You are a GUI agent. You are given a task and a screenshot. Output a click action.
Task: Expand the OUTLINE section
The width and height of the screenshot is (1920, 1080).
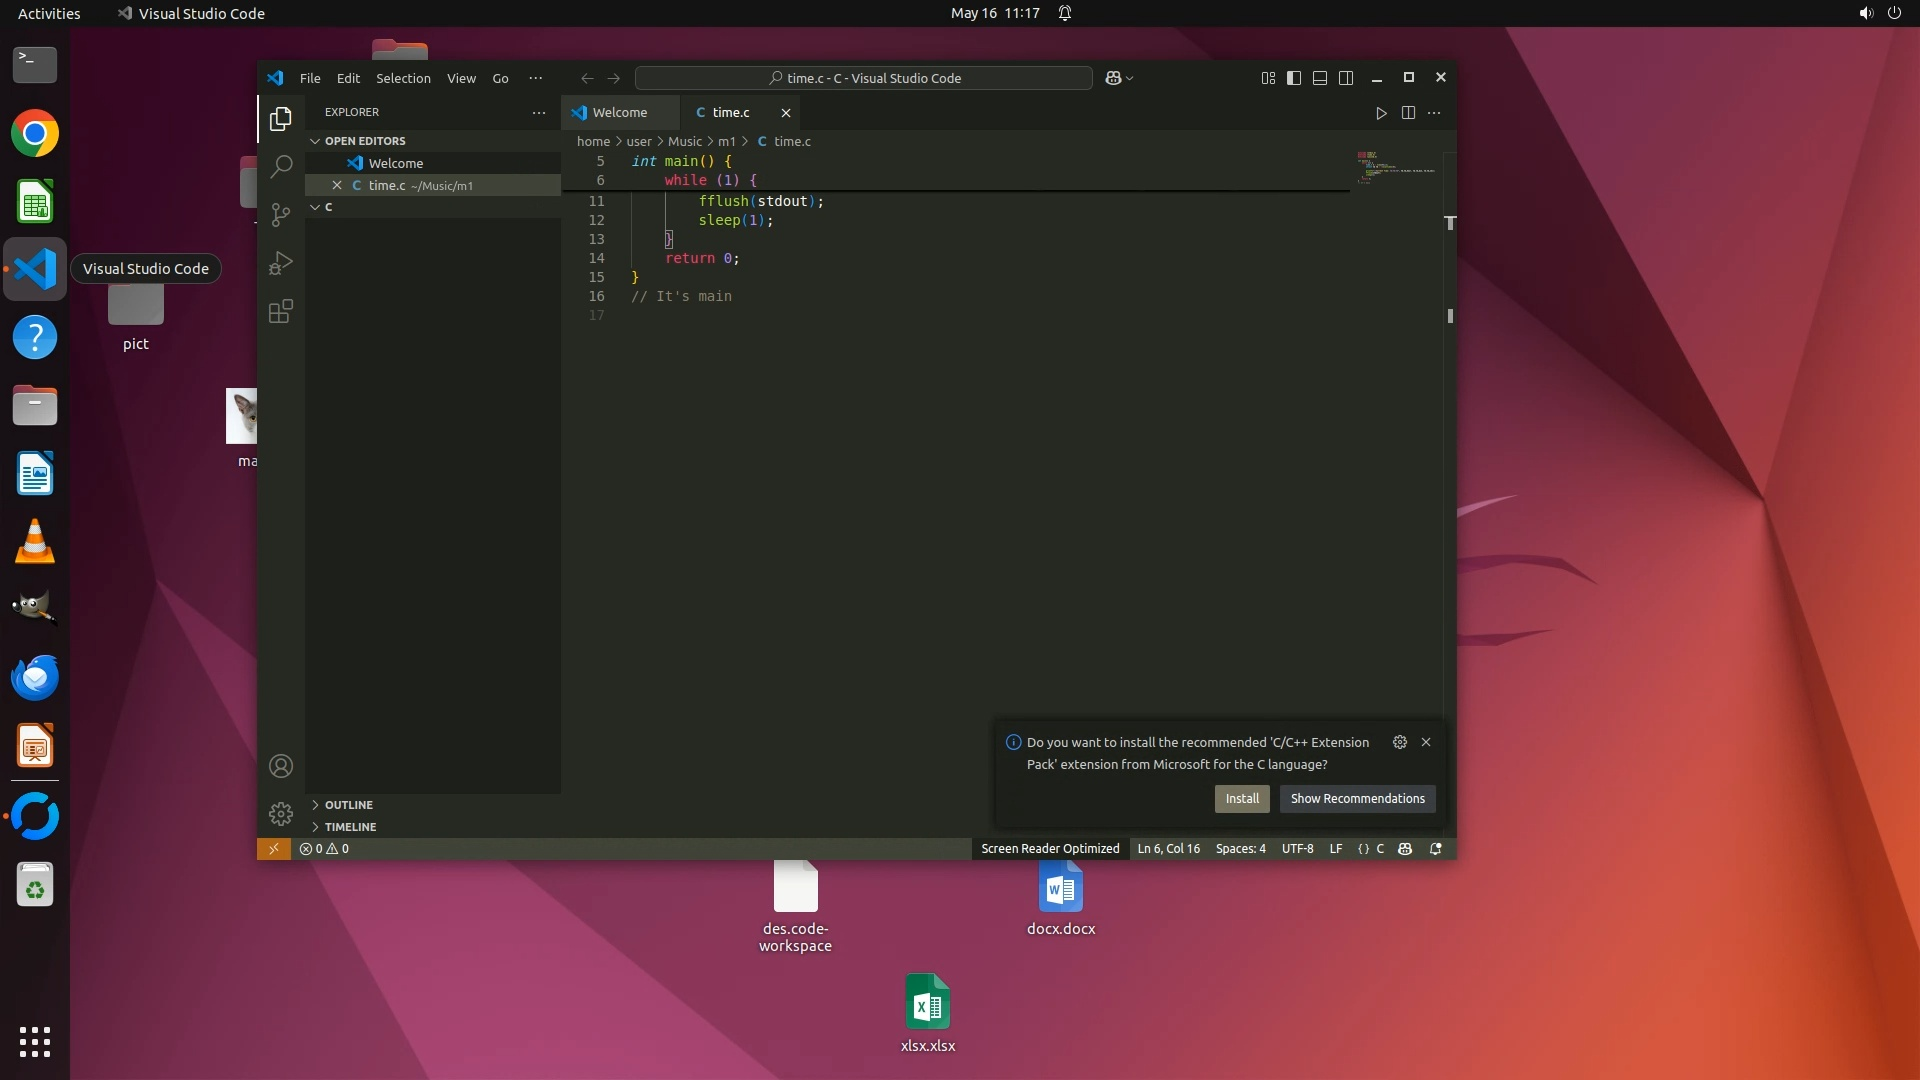point(348,805)
